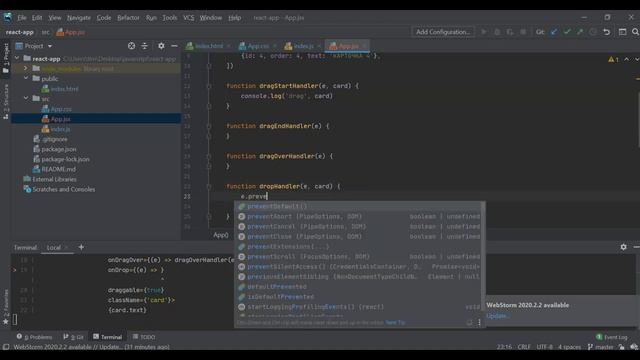Open terminal panel settings gear
The image size is (640, 360).
623,247
